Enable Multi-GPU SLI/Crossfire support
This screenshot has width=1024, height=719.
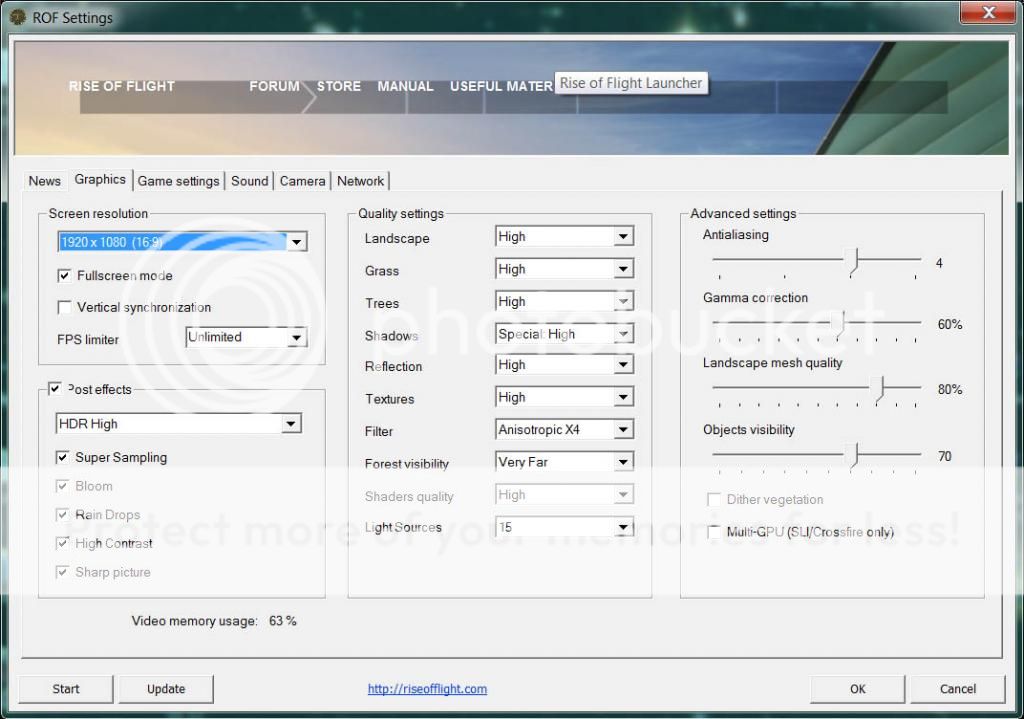pos(715,532)
